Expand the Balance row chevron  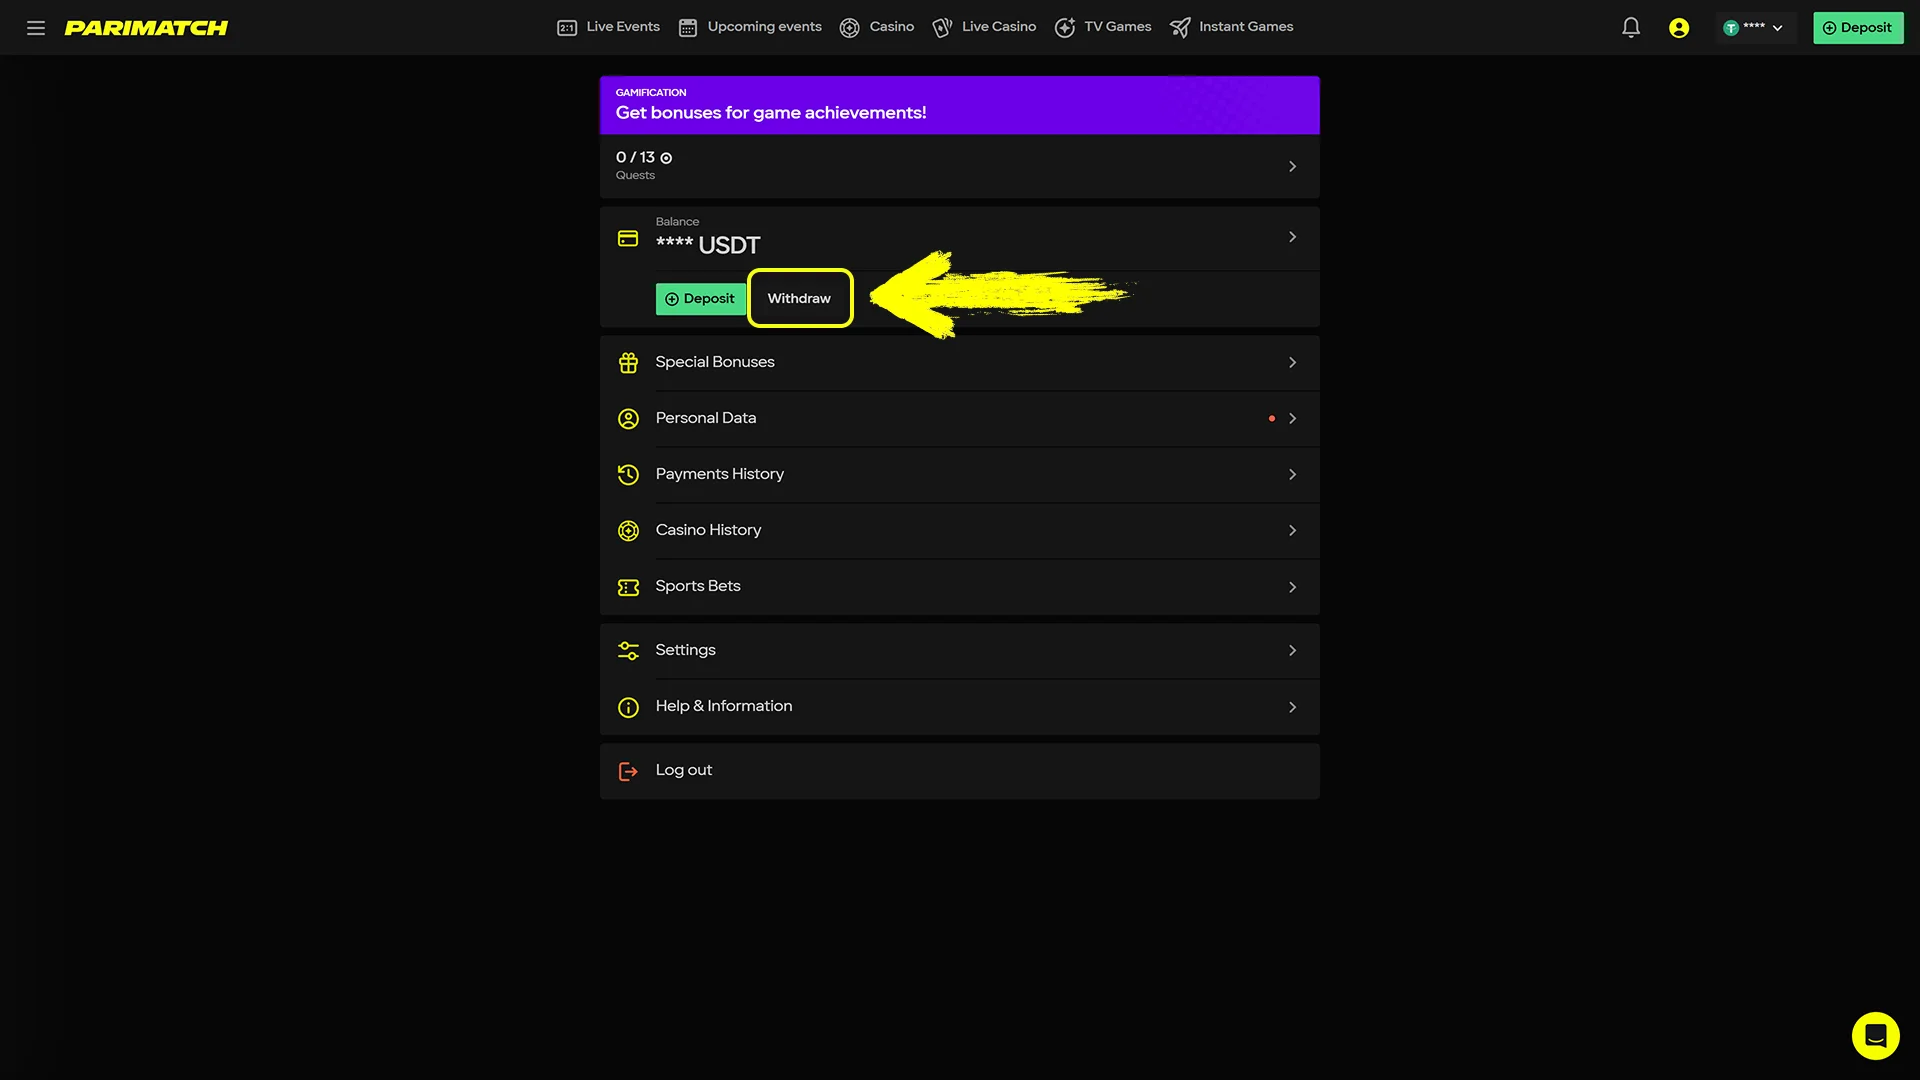[1292, 237]
